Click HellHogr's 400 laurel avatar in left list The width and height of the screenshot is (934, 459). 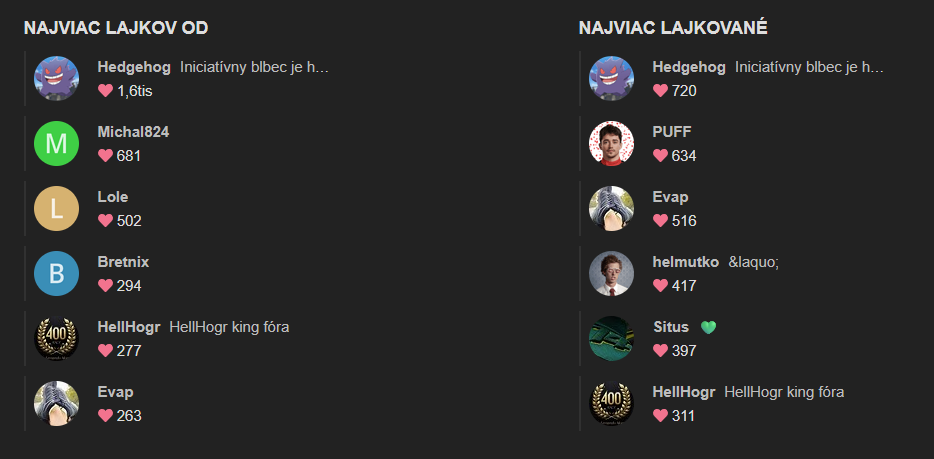57,339
